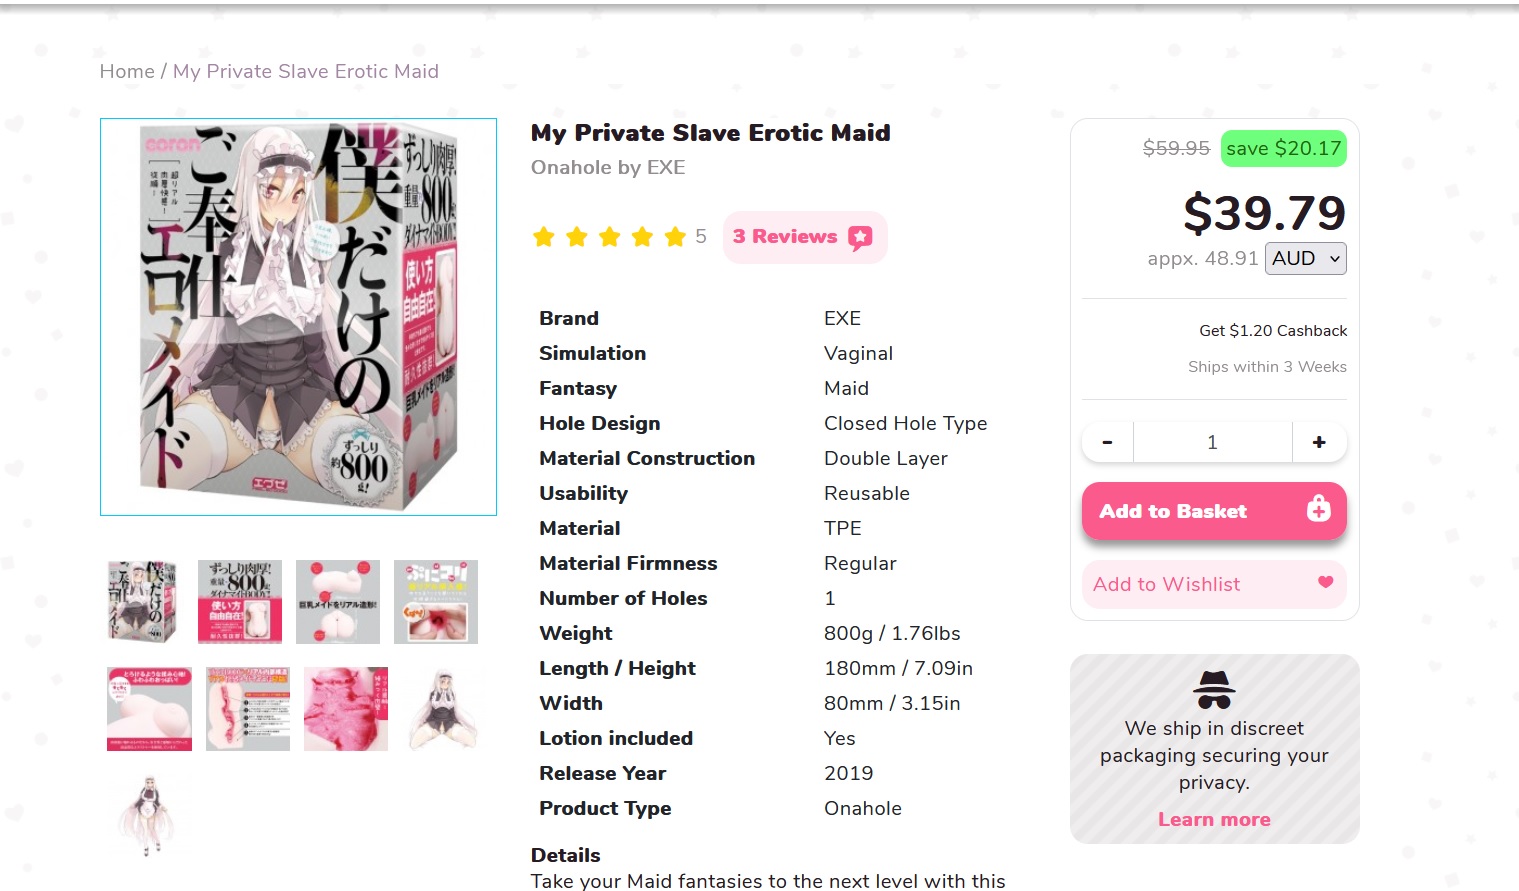Click the product name breadcrumb link
1519x891 pixels.
306,71
